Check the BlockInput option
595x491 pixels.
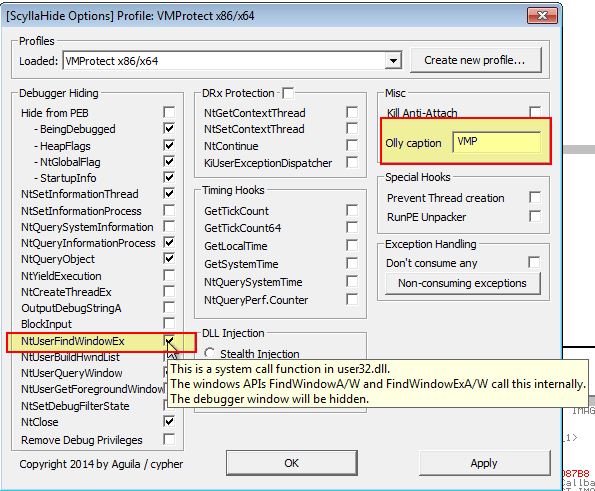[x=169, y=323]
